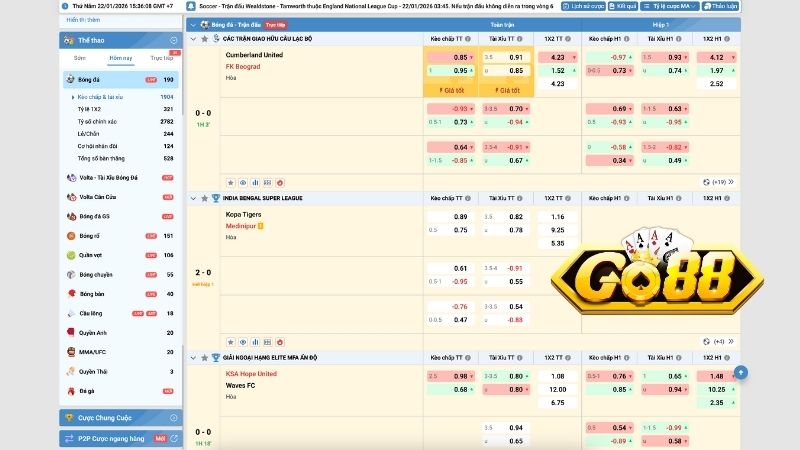Collapse the Thể thao panel circle arrow
The width and height of the screenshot is (800, 450).
pyautogui.click(x=173, y=40)
